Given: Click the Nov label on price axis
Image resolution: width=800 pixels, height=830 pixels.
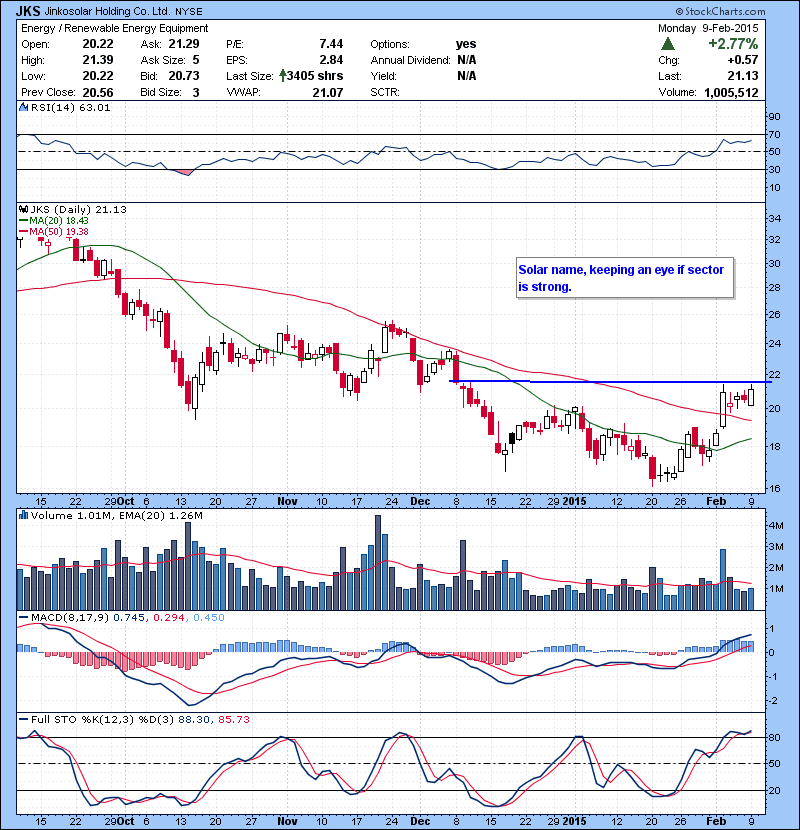Looking at the screenshot, I should tap(287, 501).
